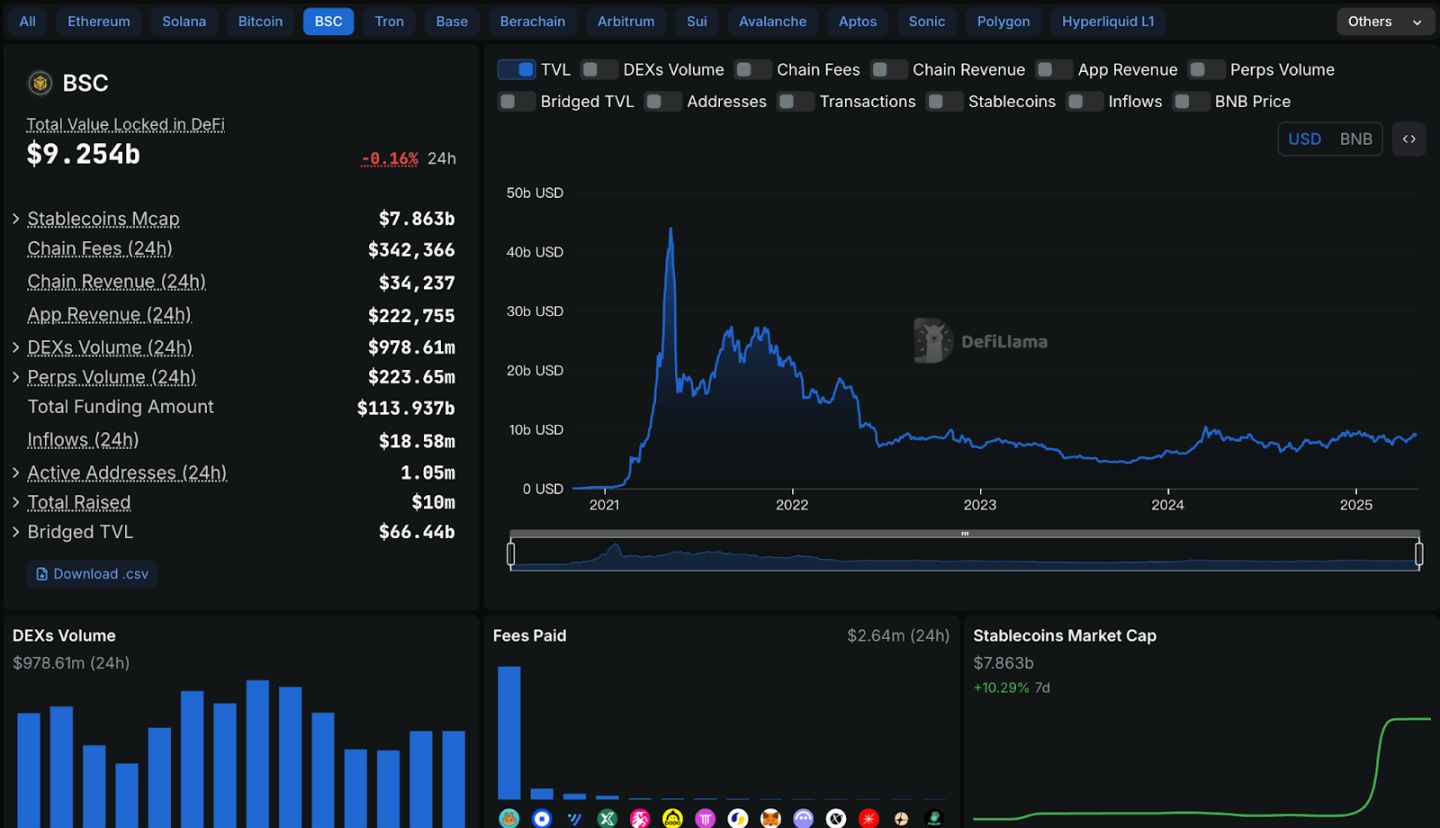
Task: Click the PancakeSwap bunny icon in Fees Paid
Action: pos(509,818)
